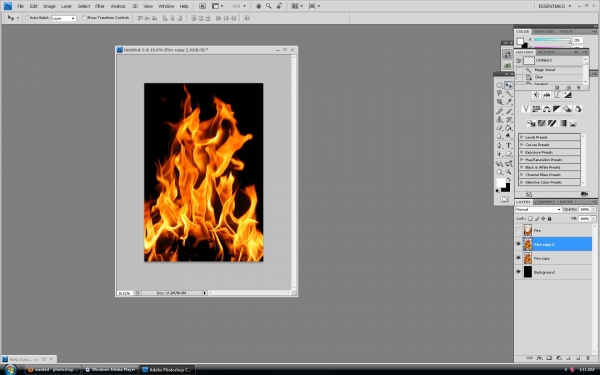Select the Brush tool
The height and width of the screenshot is (375, 600).
[x=509, y=111]
